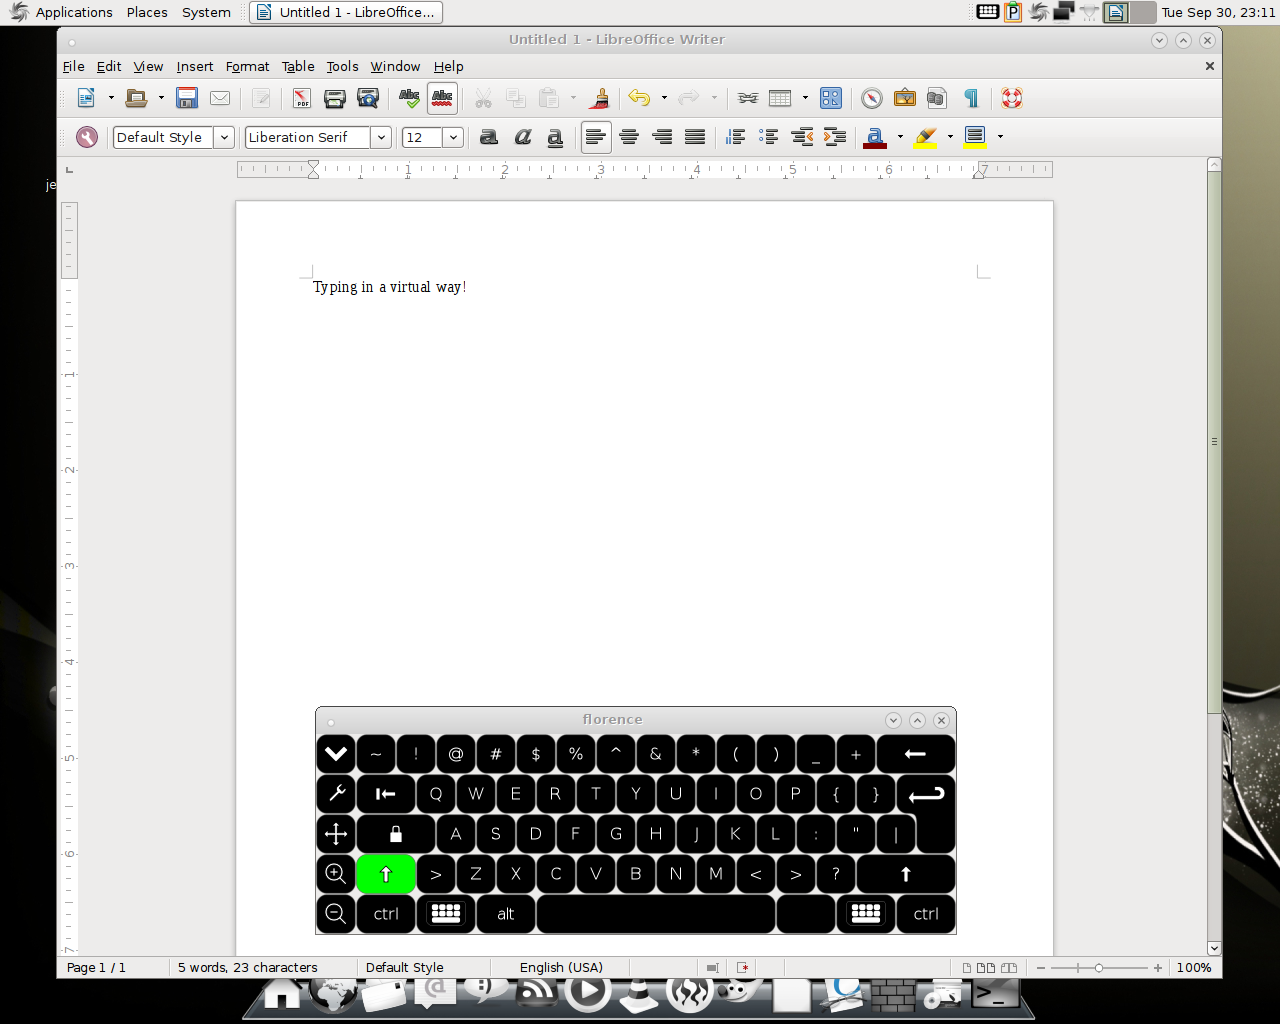Screen dimensions: 1280x1024
Task: Toggle italic formatting
Action: coord(522,137)
